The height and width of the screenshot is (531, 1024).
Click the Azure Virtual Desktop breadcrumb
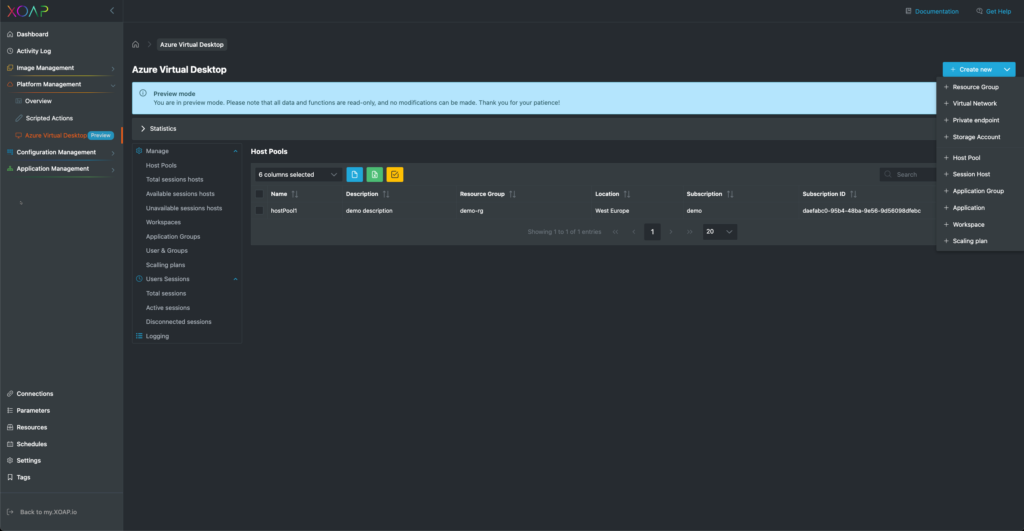(191, 44)
